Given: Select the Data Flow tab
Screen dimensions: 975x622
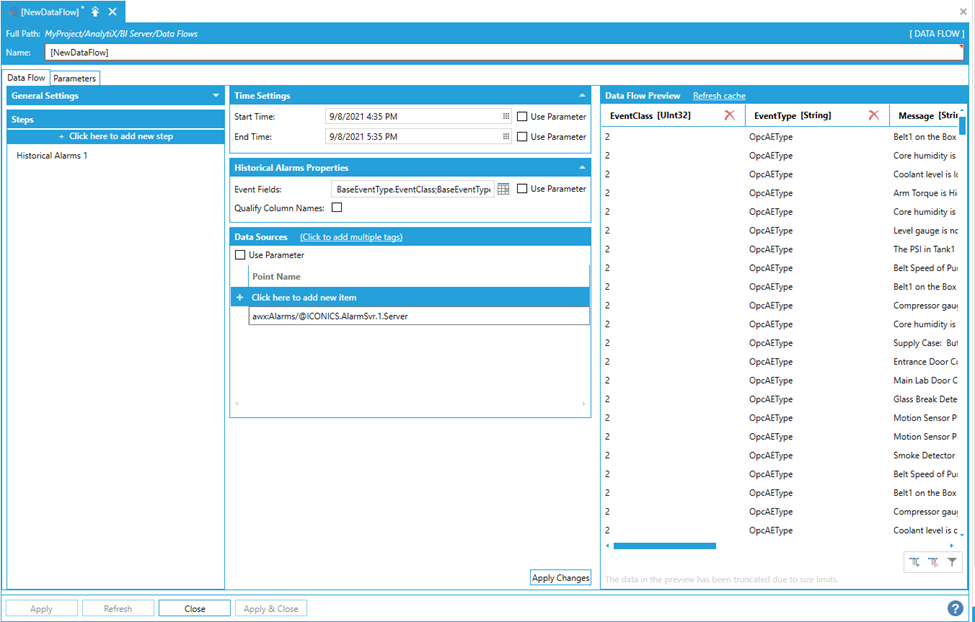Looking at the screenshot, I should tap(27, 78).
